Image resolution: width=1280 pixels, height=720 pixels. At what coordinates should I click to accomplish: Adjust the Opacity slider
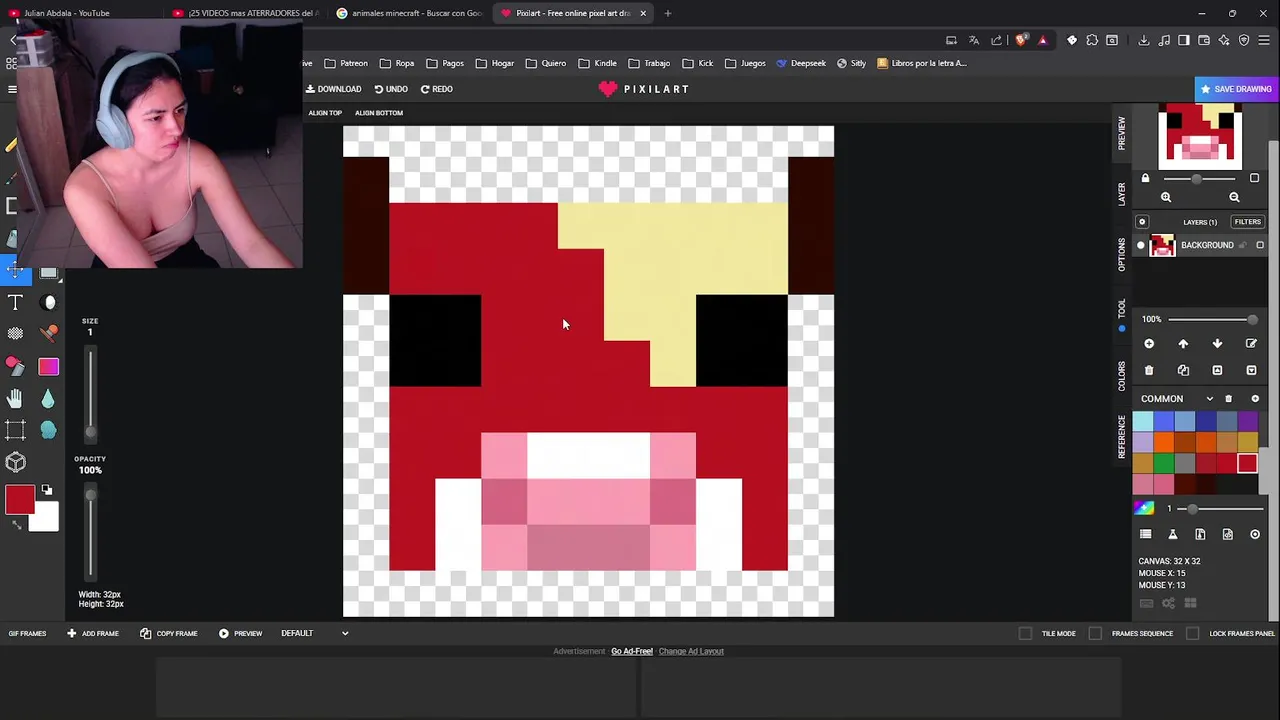click(90, 533)
